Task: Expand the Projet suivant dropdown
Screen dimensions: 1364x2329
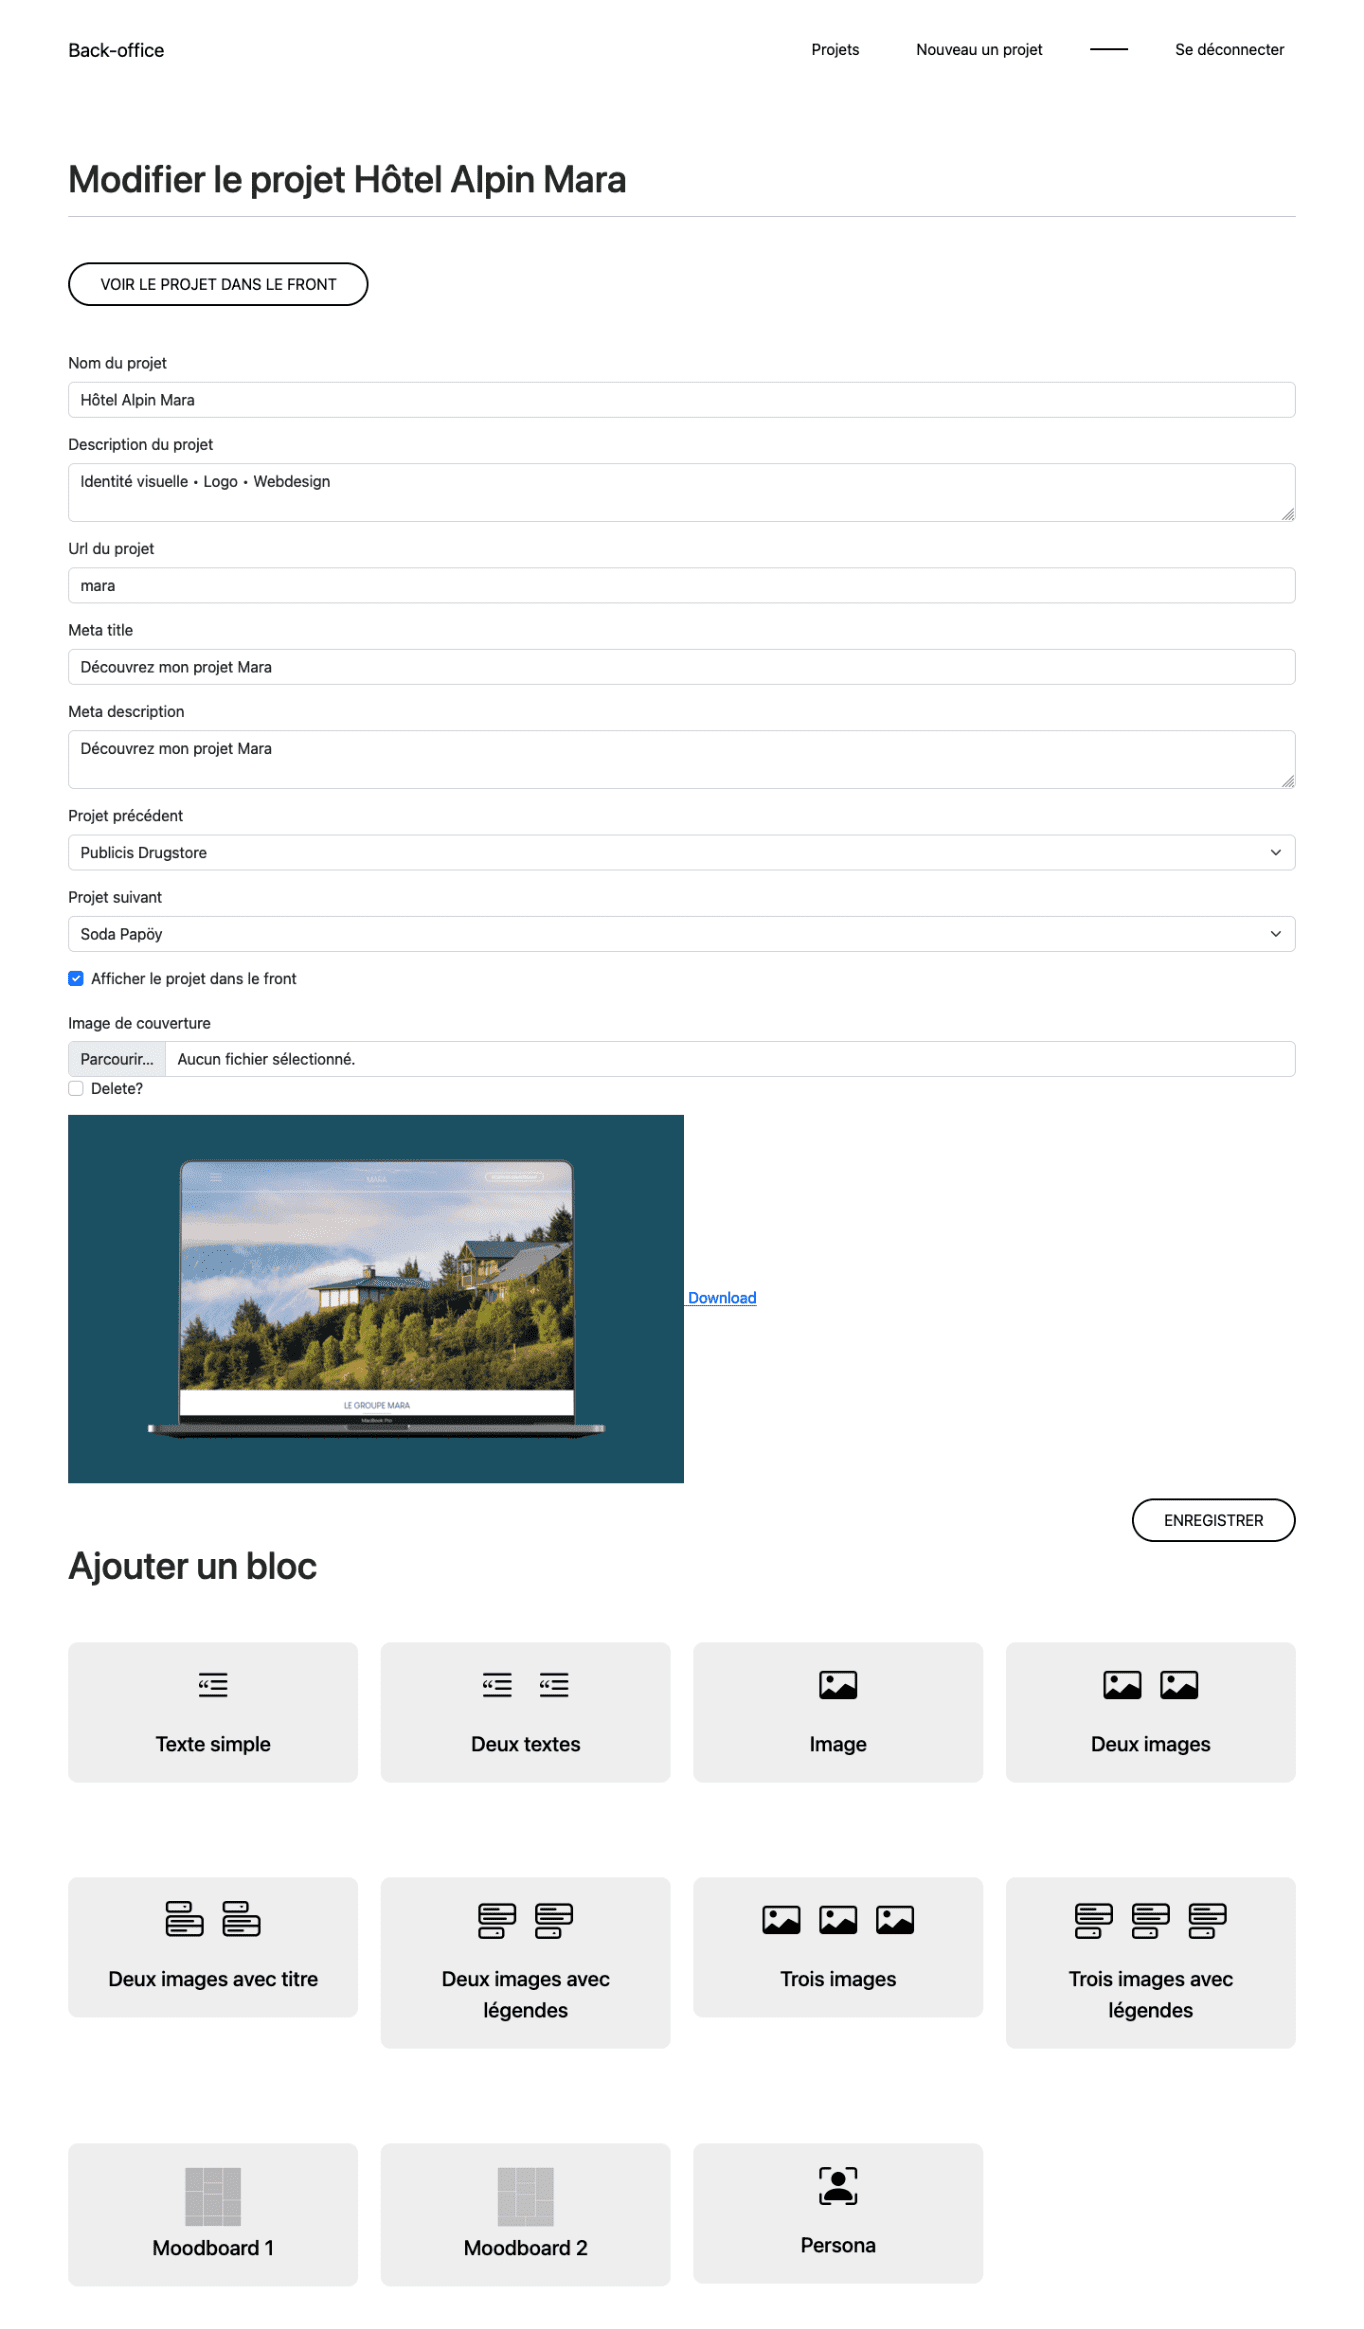Action: pos(681,933)
